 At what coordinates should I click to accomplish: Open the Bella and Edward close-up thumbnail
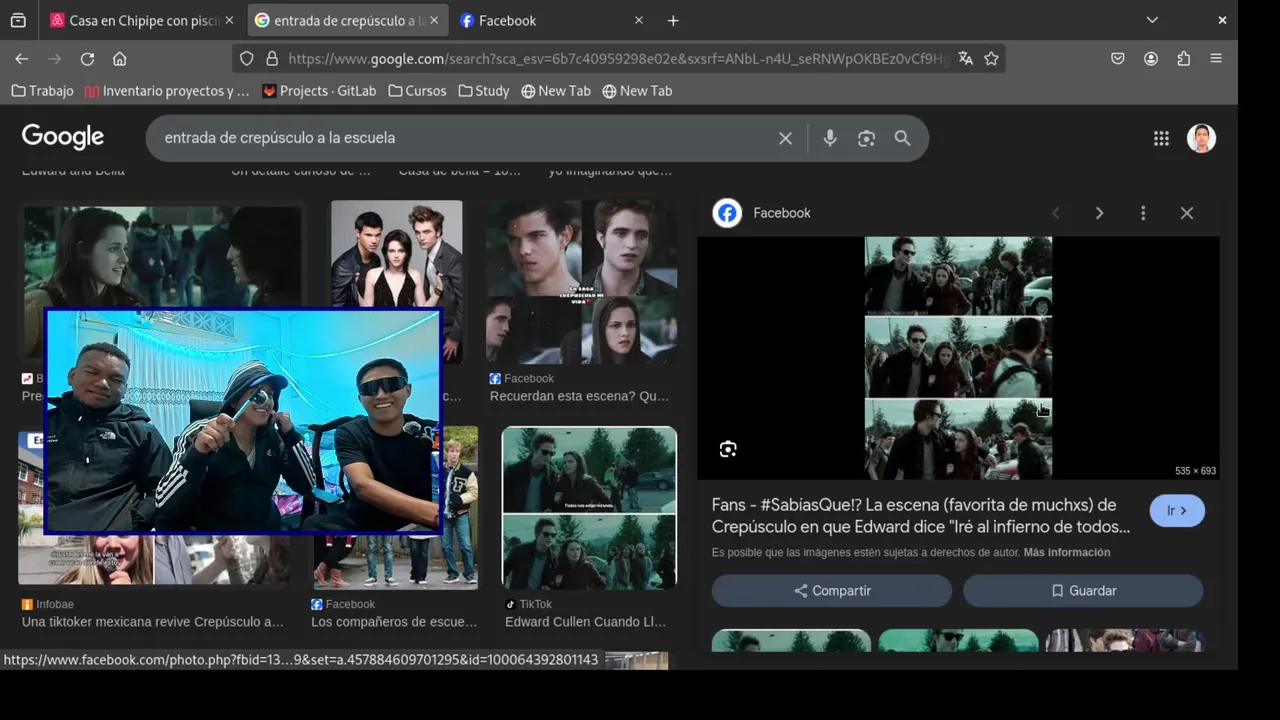[162, 256]
